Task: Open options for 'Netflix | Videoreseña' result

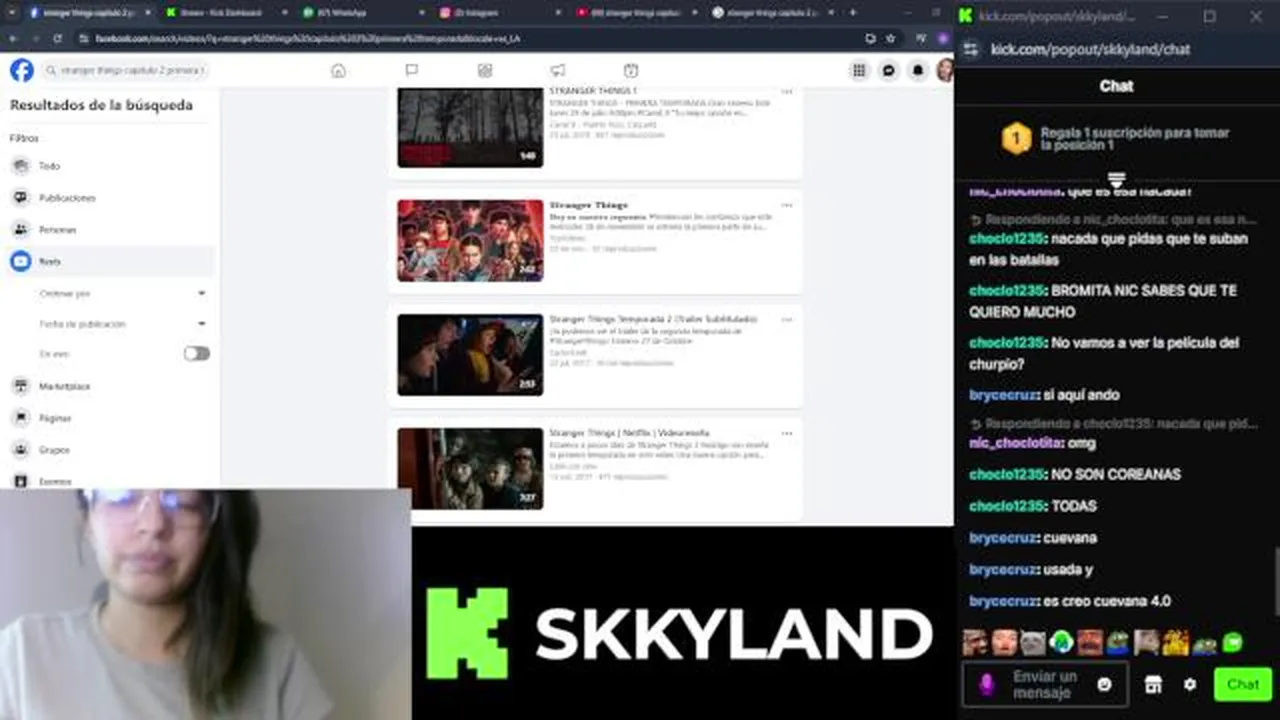Action: coord(787,434)
